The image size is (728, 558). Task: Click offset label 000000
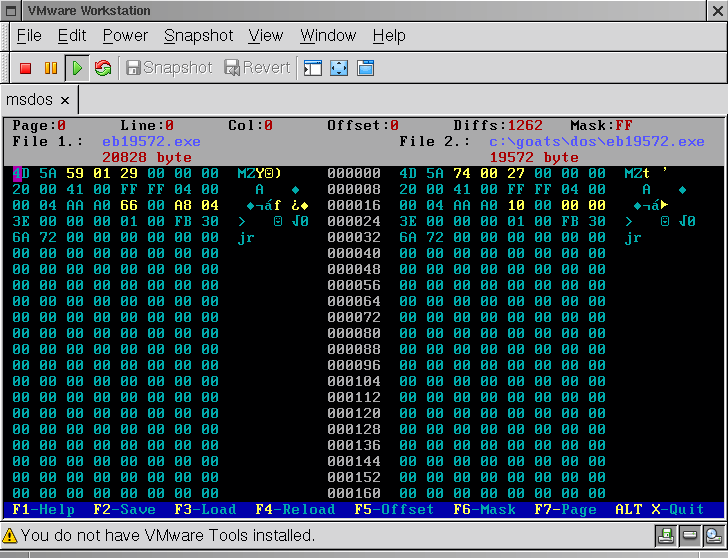tap(354, 174)
